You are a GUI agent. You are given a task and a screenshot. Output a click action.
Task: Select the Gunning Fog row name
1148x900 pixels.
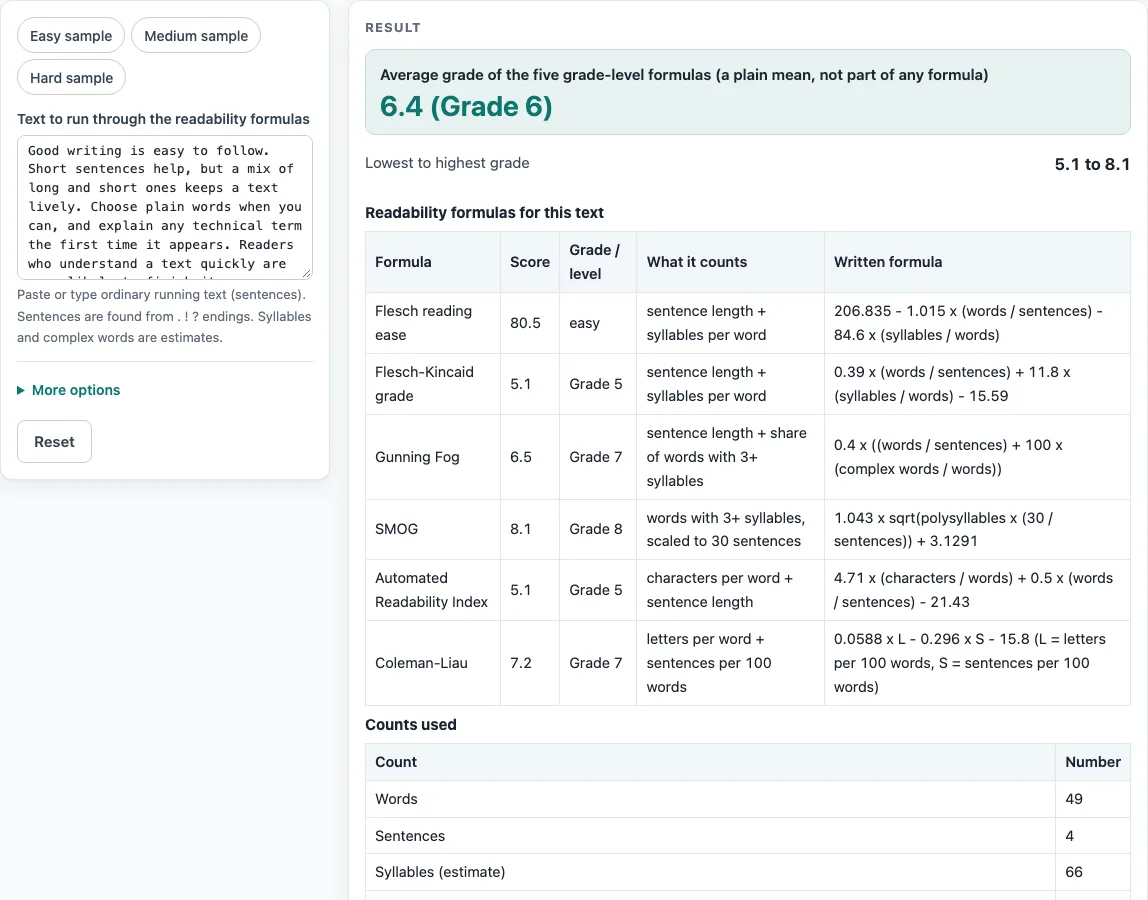(417, 457)
